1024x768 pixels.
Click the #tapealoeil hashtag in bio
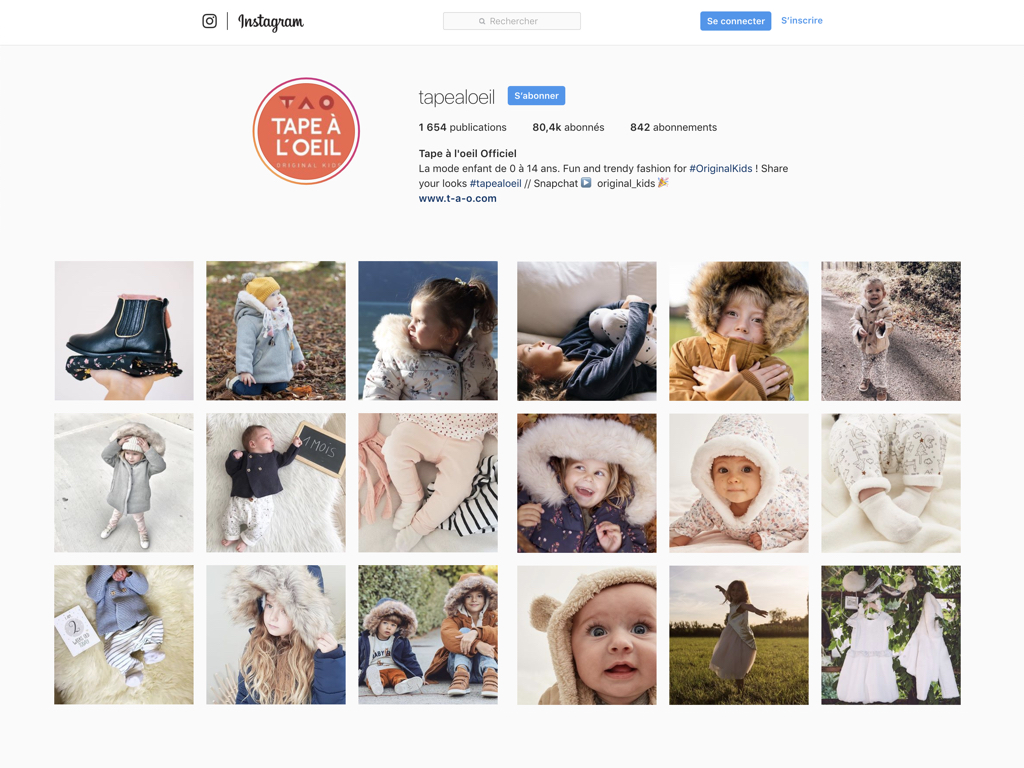coord(495,184)
